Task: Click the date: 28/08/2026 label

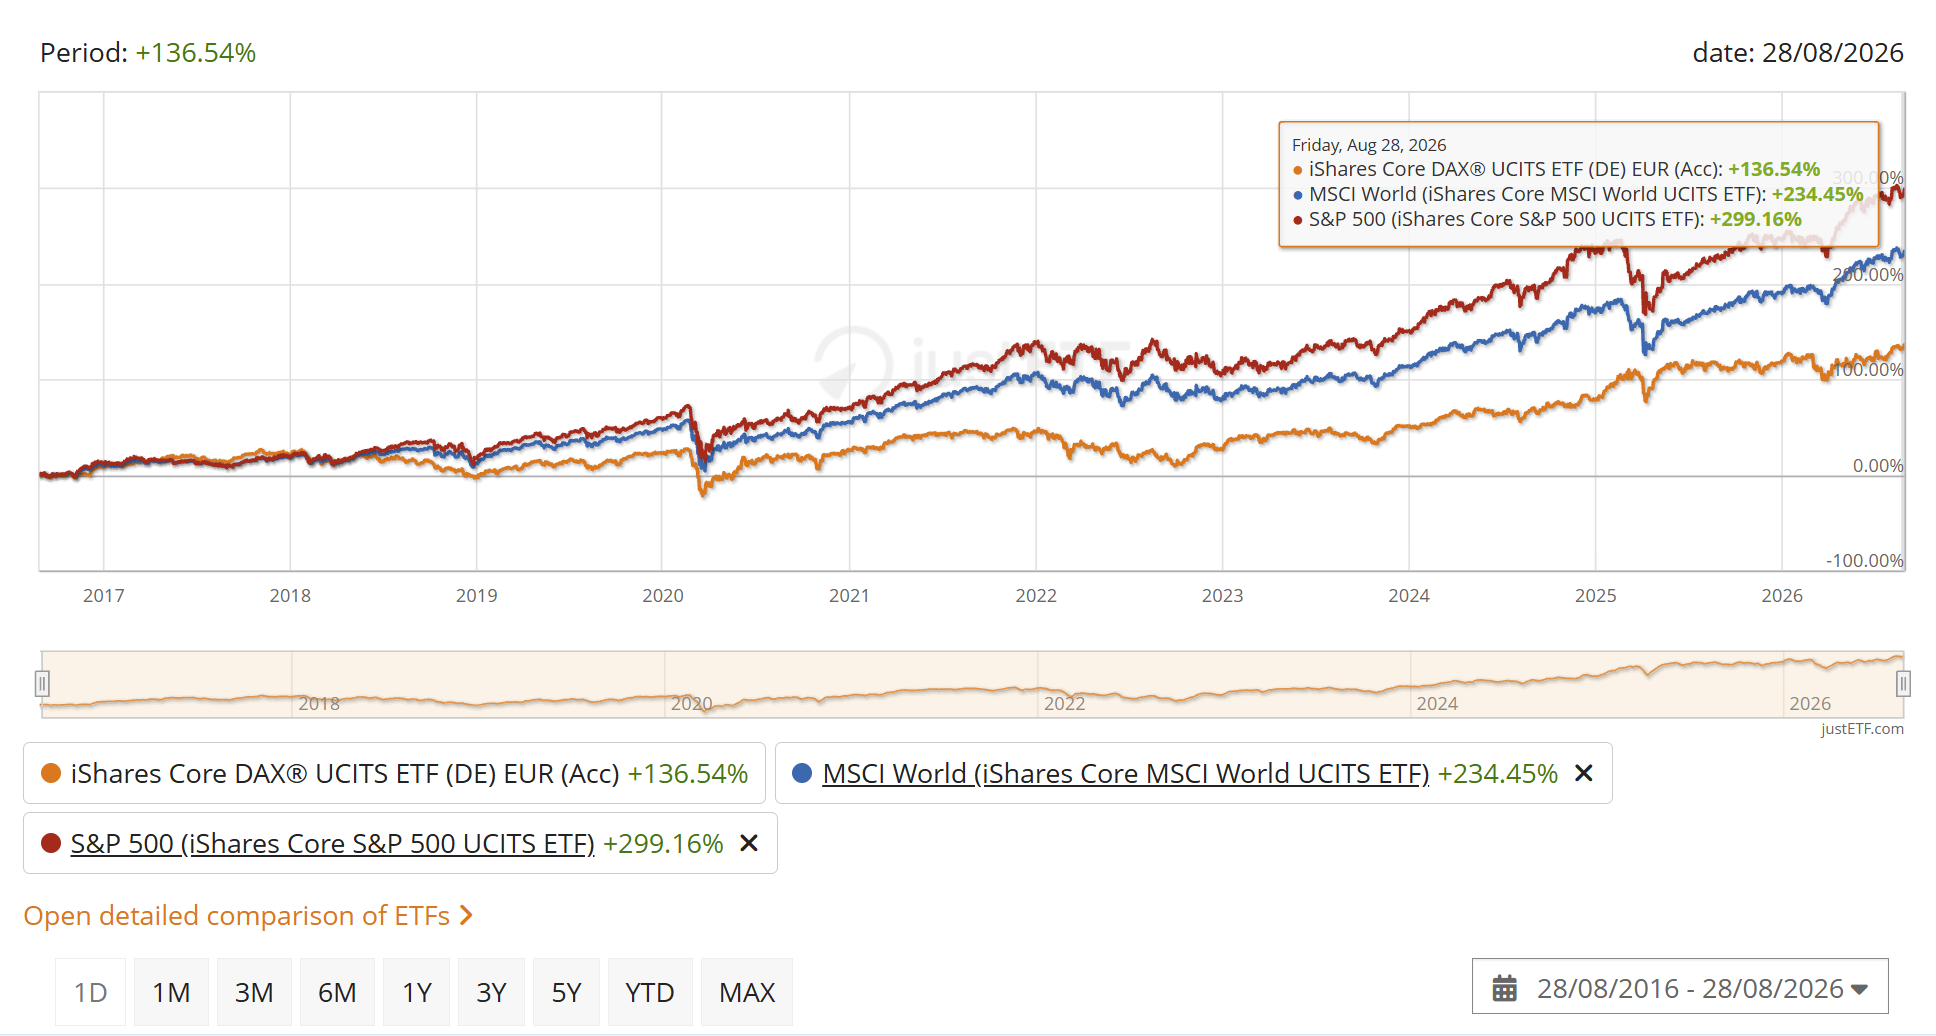Action: click(x=1798, y=53)
